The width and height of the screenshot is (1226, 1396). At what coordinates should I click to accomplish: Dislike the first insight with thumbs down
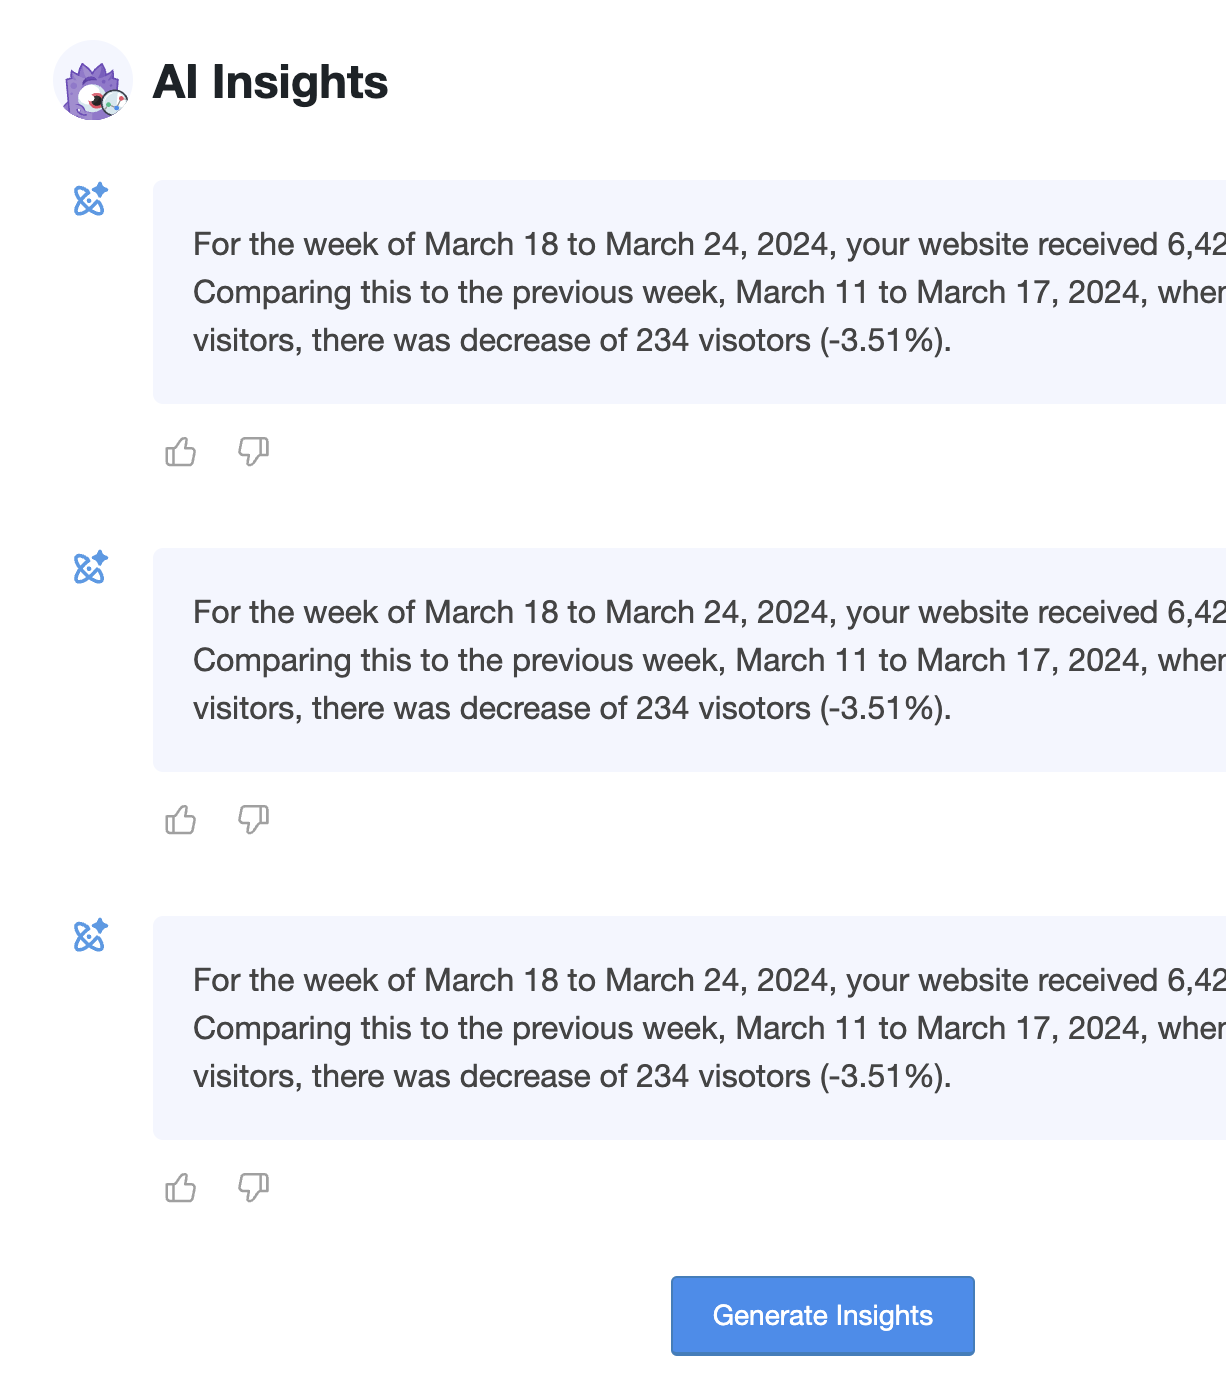pyautogui.click(x=253, y=452)
